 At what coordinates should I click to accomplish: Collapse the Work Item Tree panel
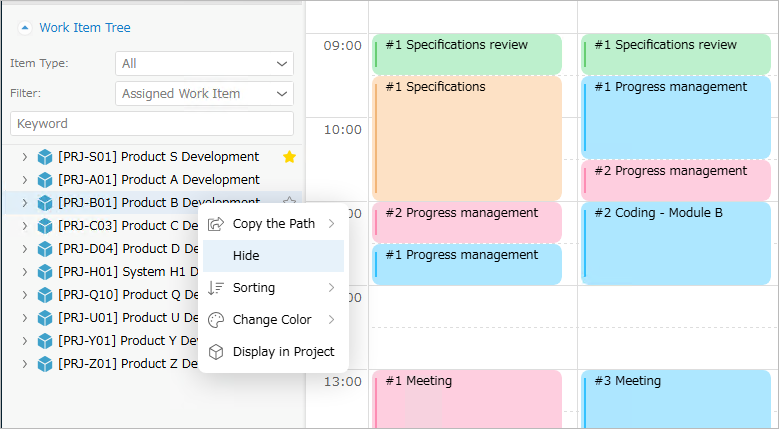tap(25, 28)
